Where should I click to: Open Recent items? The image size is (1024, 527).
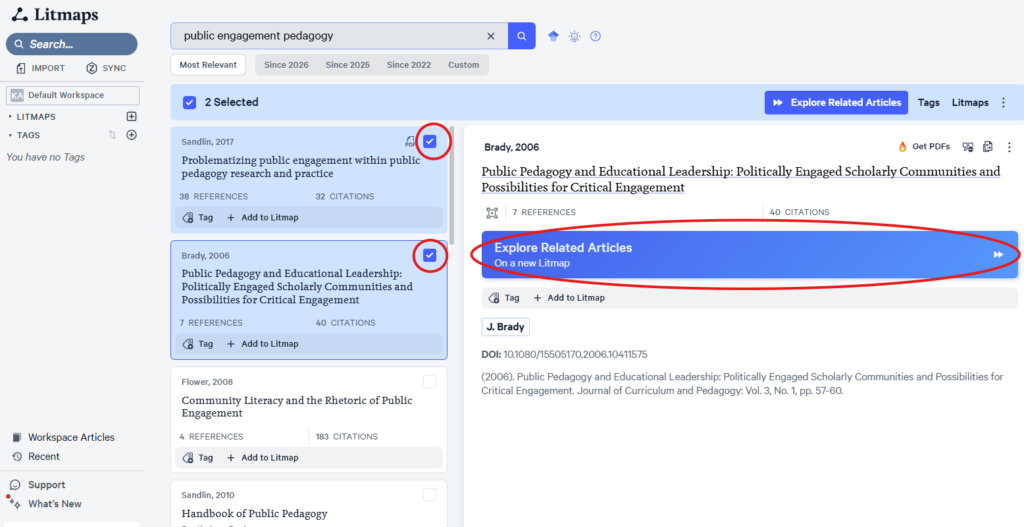pos(36,456)
